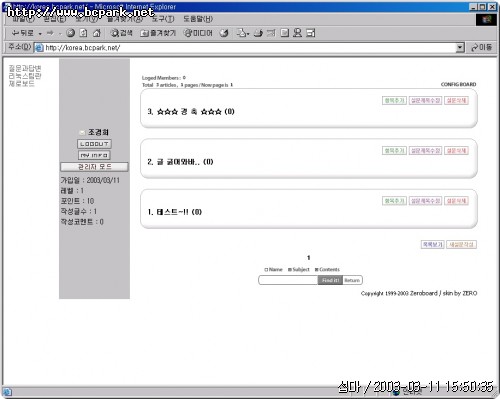
Task: Click the LOGOUT button
Action: [94, 144]
